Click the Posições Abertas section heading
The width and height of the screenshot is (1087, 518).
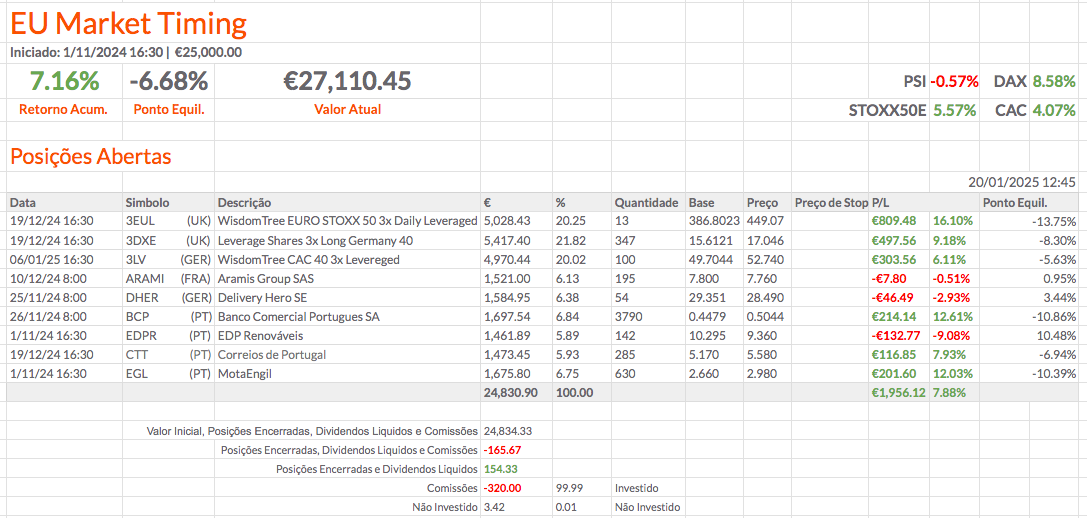91,157
